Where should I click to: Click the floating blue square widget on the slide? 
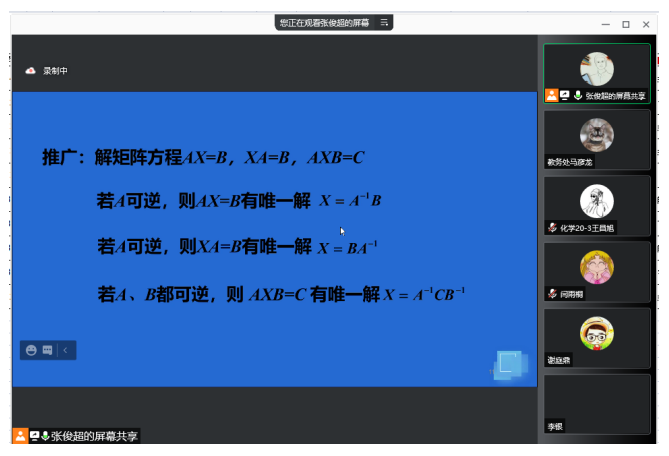click(510, 364)
